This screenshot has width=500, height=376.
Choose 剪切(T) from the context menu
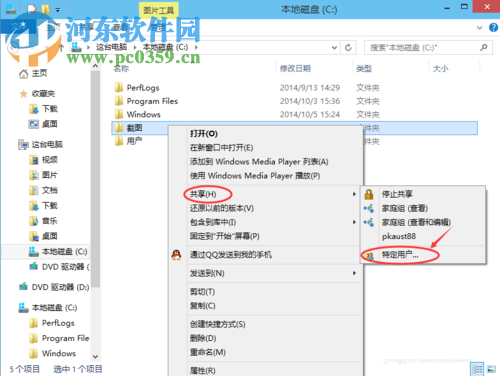202,292
